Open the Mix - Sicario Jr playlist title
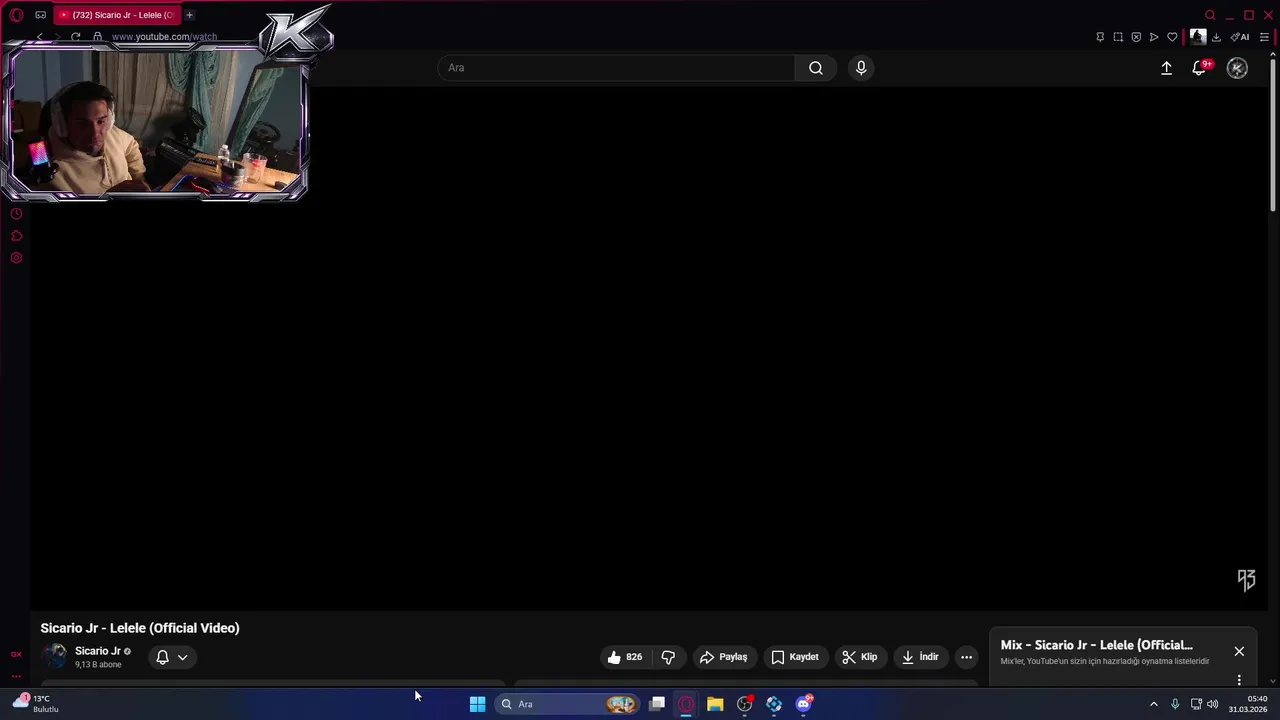This screenshot has width=1280, height=720. point(1096,645)
